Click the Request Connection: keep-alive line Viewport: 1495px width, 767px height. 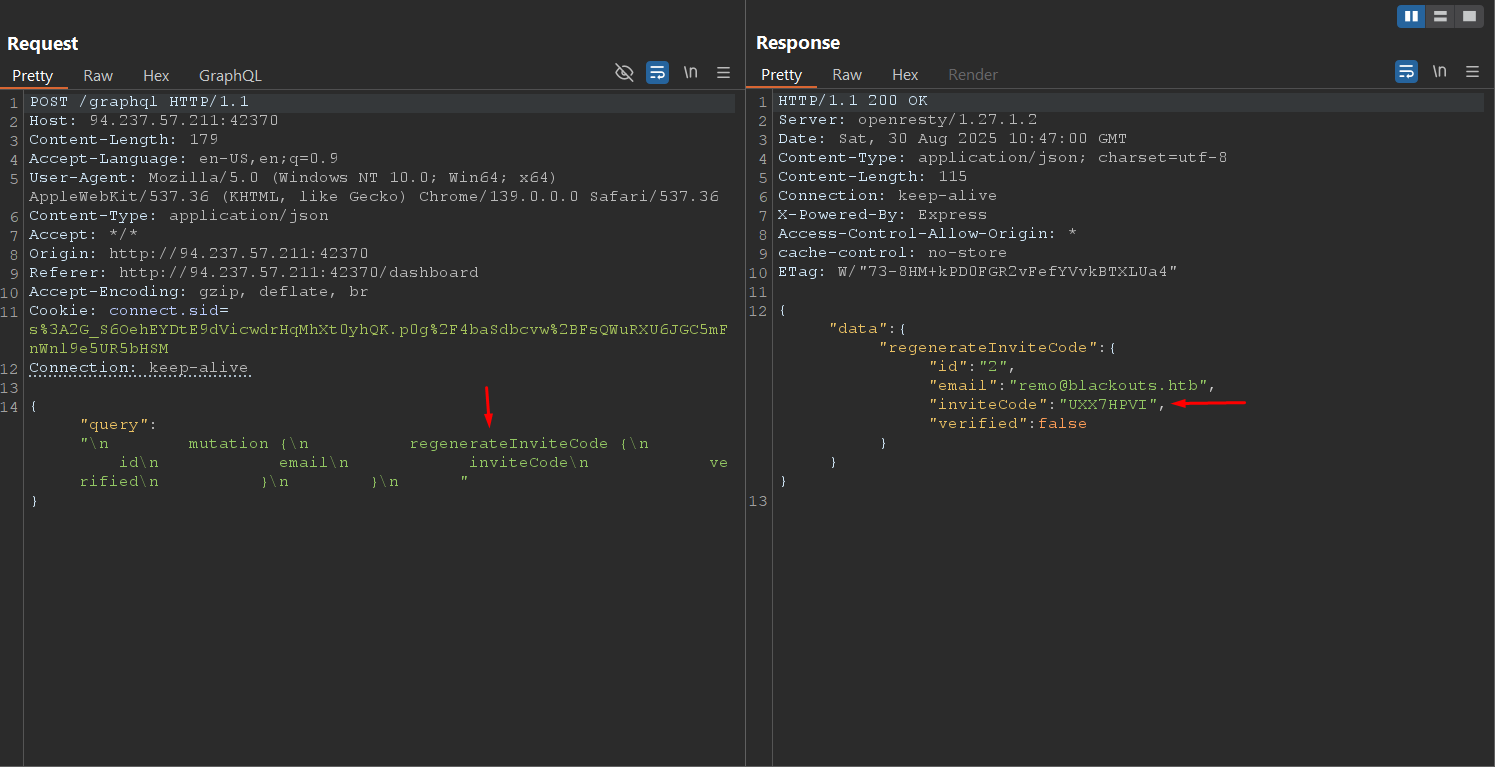(x=139, y=368)
